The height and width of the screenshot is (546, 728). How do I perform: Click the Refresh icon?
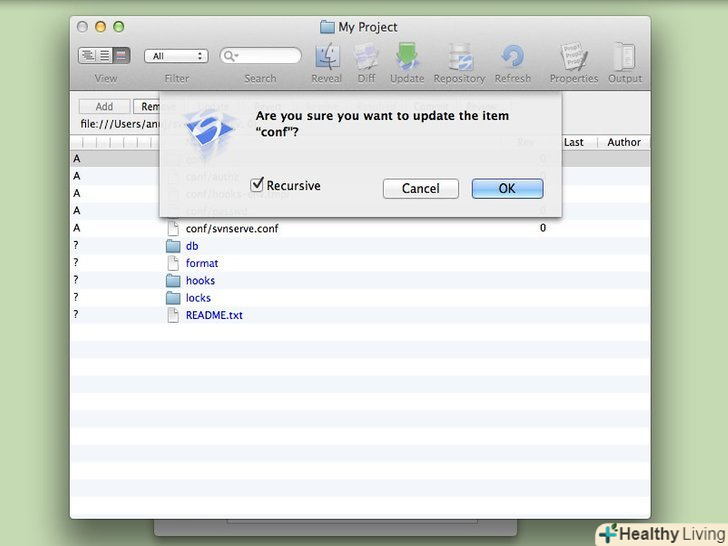coord(512,57)
